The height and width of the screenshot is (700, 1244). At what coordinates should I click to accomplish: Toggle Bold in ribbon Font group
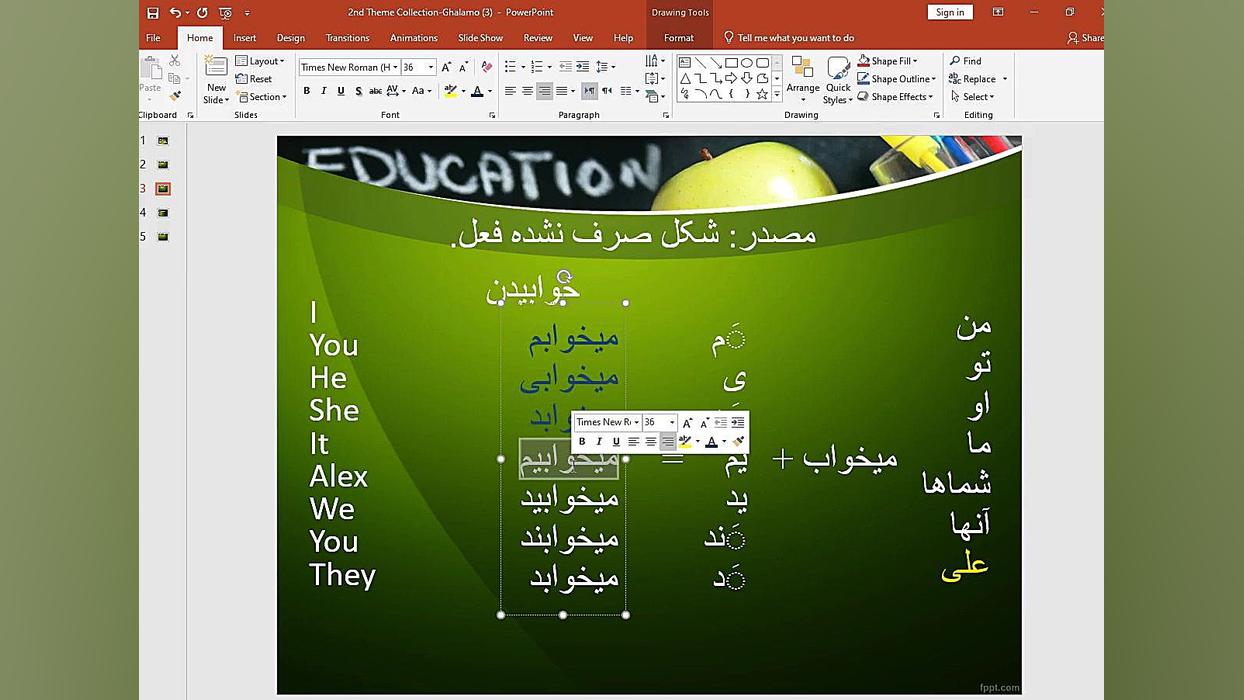point(307,91)
